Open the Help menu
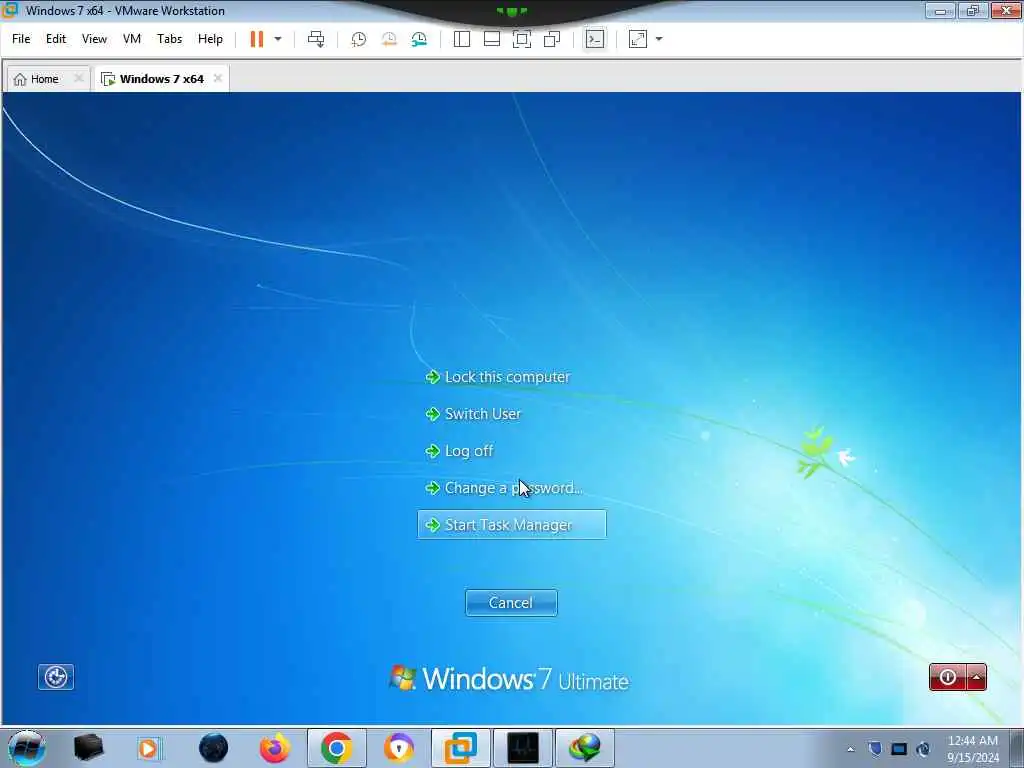The height and width of the screenshot is (768, 1024). tap(210, 39)
